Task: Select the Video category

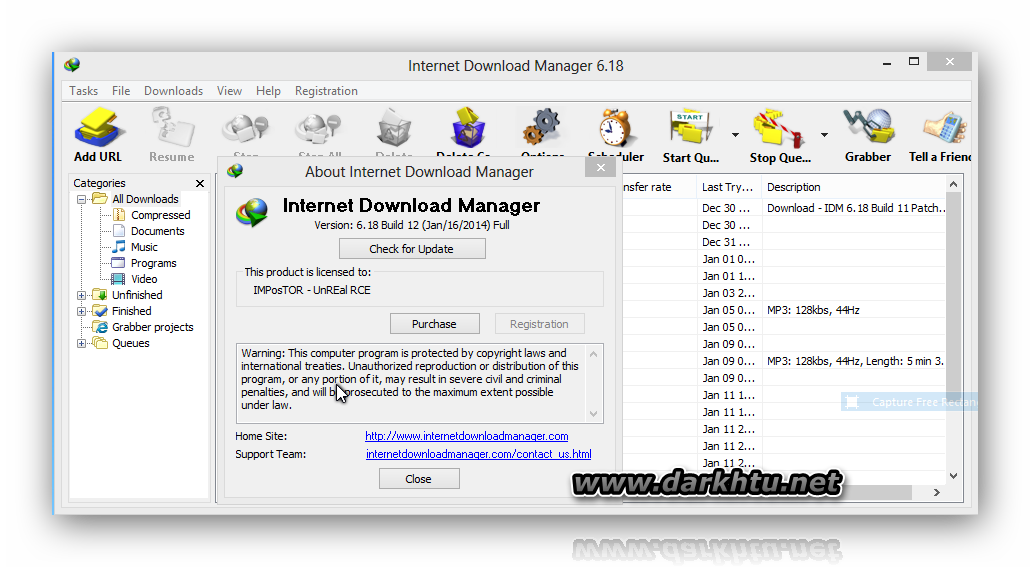Action: click(x=144, y=279)
